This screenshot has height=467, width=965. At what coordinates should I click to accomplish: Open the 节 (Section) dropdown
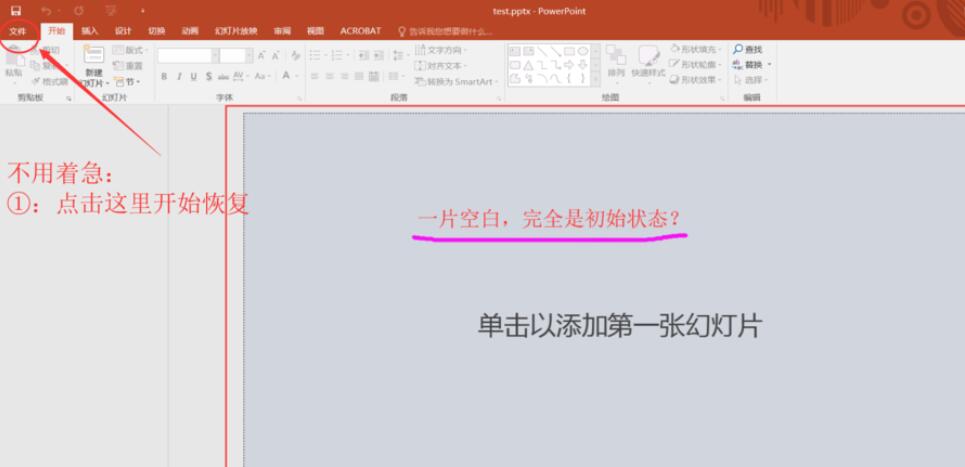[x=127, y=82]
